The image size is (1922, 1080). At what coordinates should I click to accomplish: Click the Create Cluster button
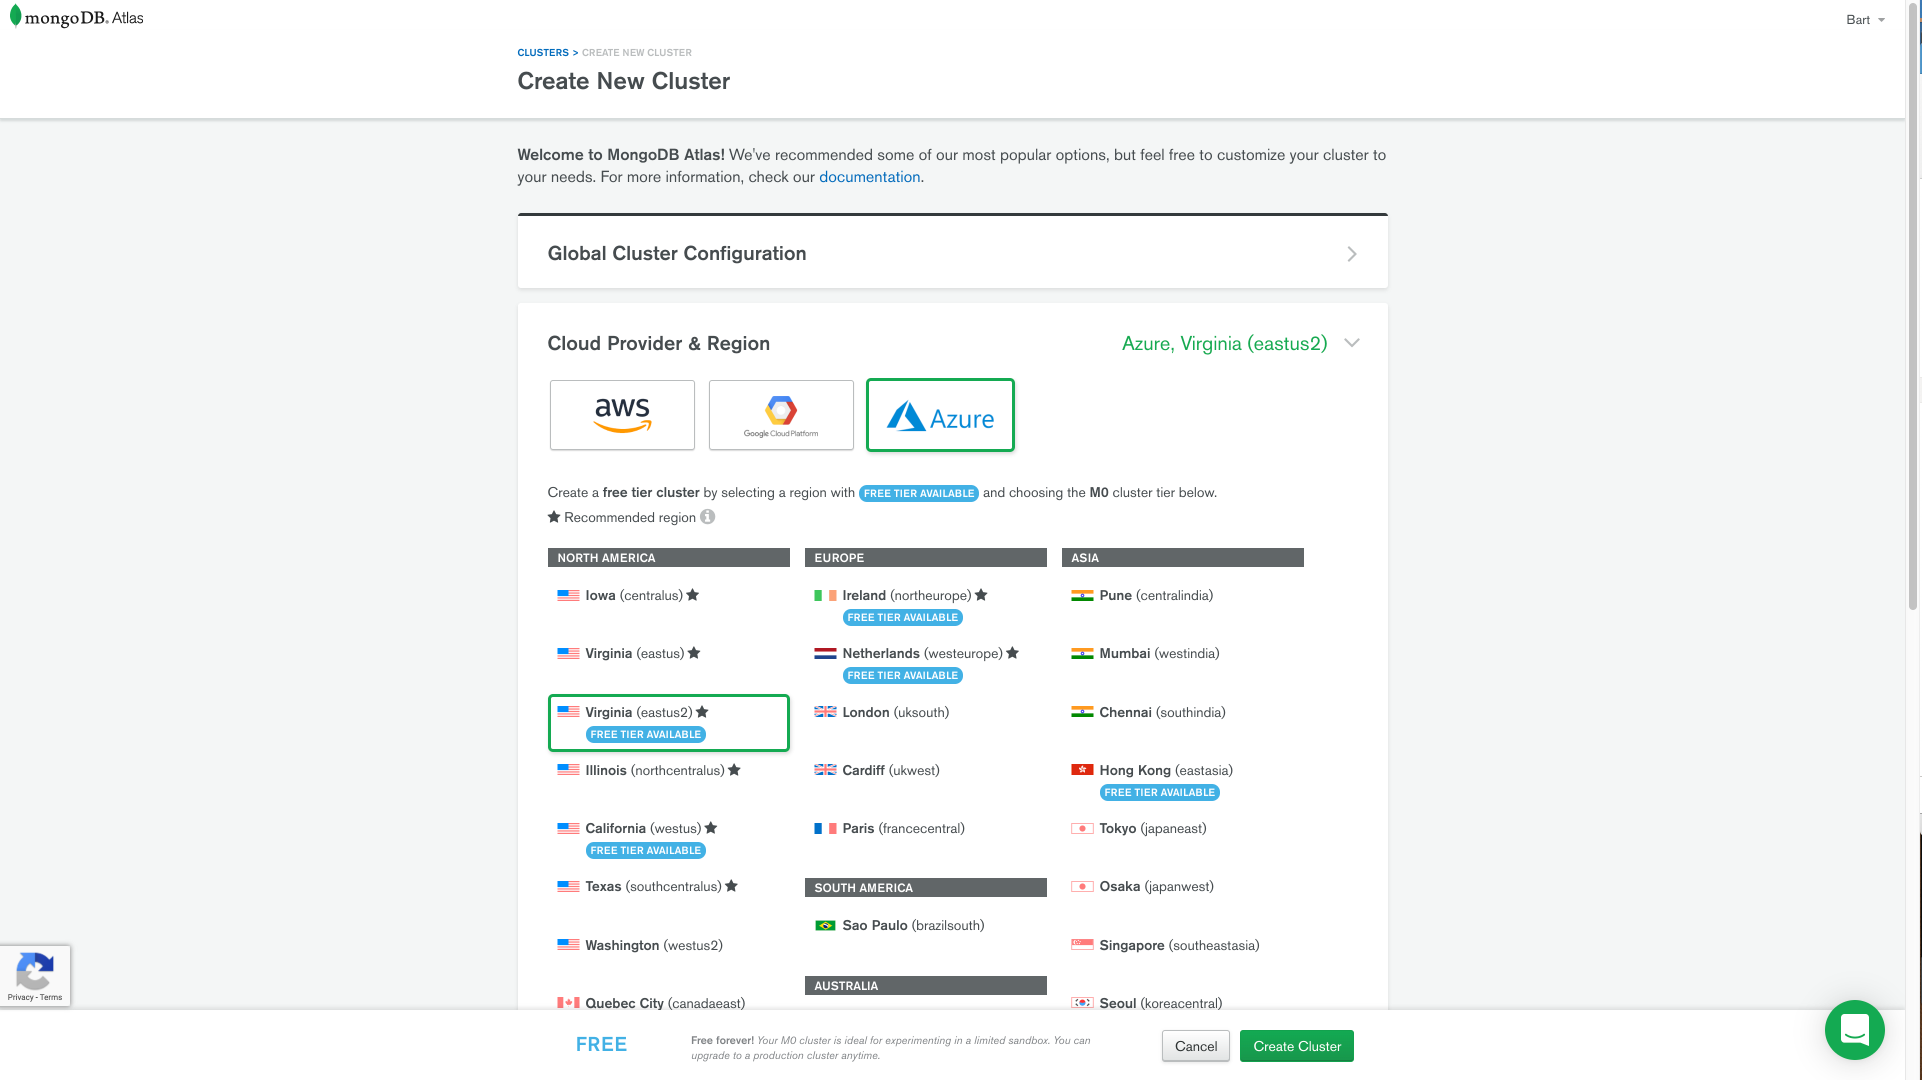[x=1297, y=1046]
